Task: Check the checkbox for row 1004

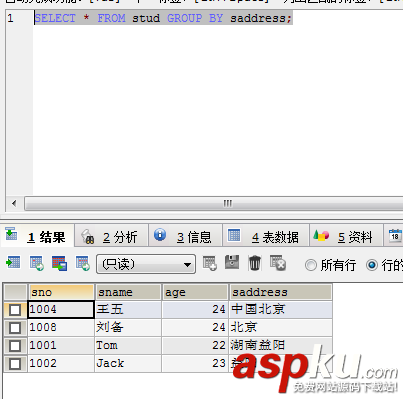Action: [x=15, y=310]
